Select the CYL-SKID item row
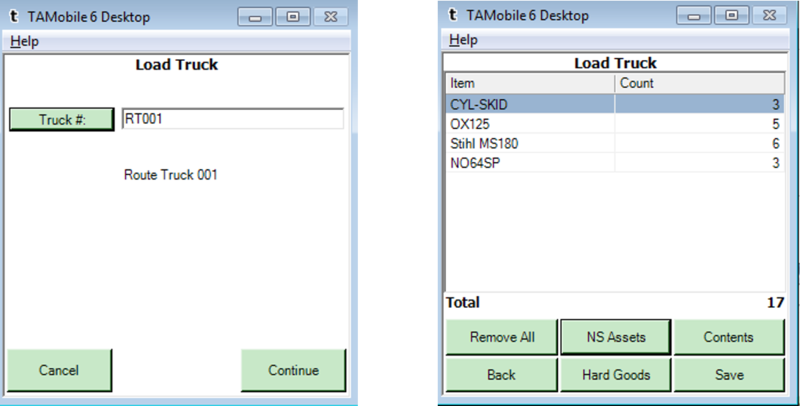 615,104
